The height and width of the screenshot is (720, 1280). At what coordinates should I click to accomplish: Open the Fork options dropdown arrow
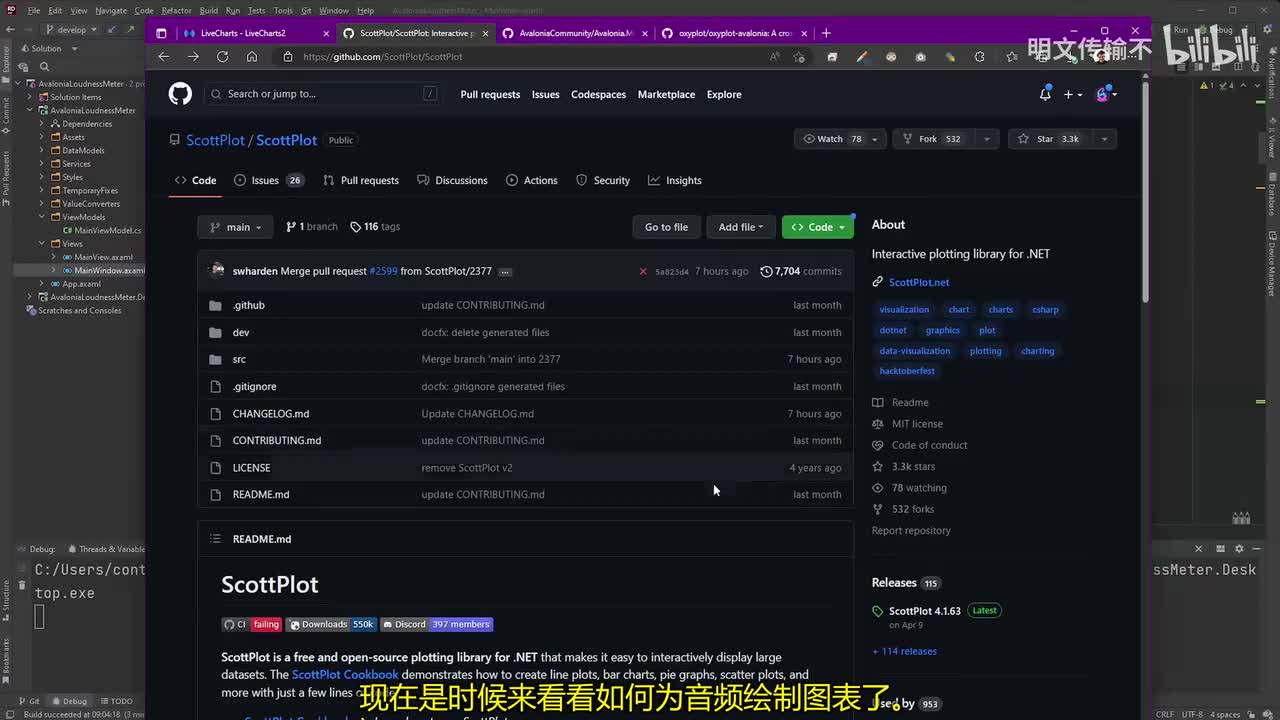tap(986, 139)
